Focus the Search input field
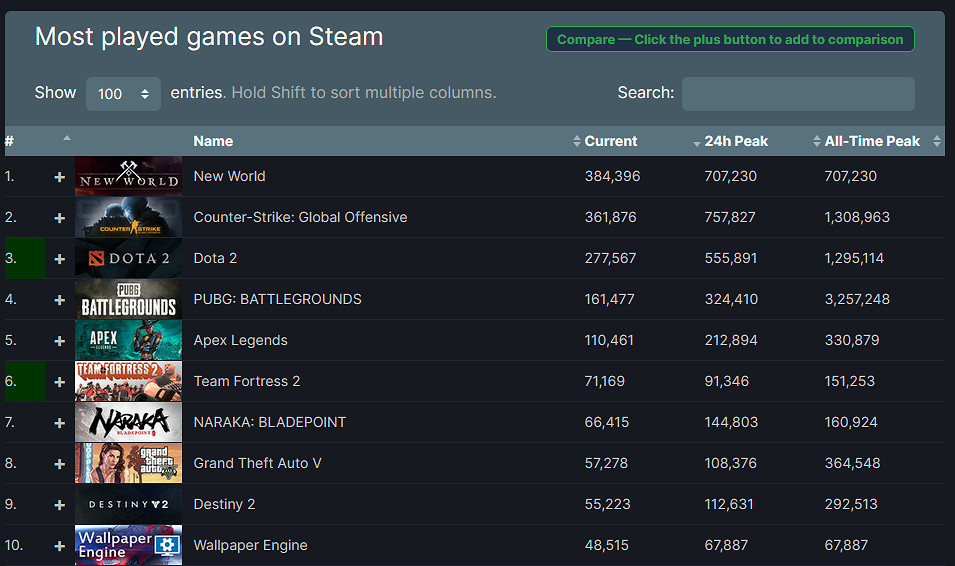The image size is (955, 566). click(797, 94)
